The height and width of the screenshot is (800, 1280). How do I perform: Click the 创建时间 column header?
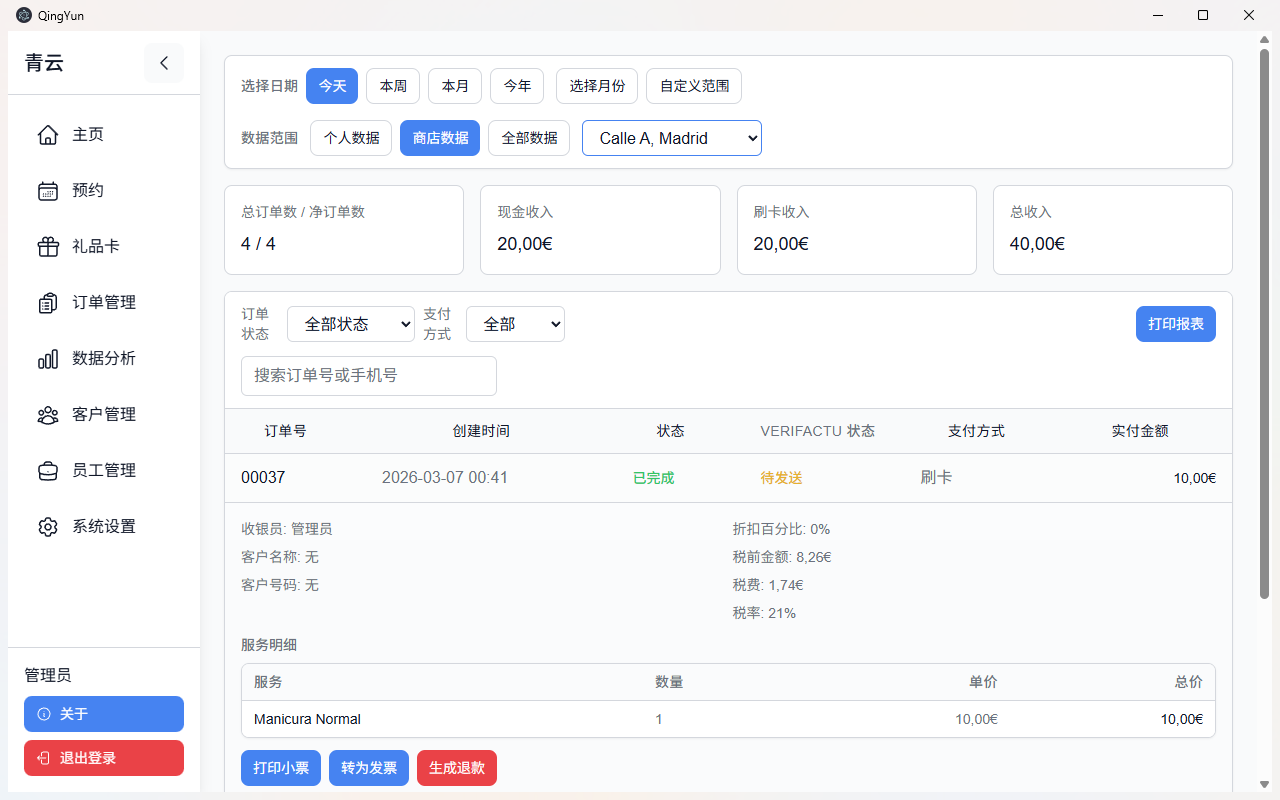[x=481, y=431]
